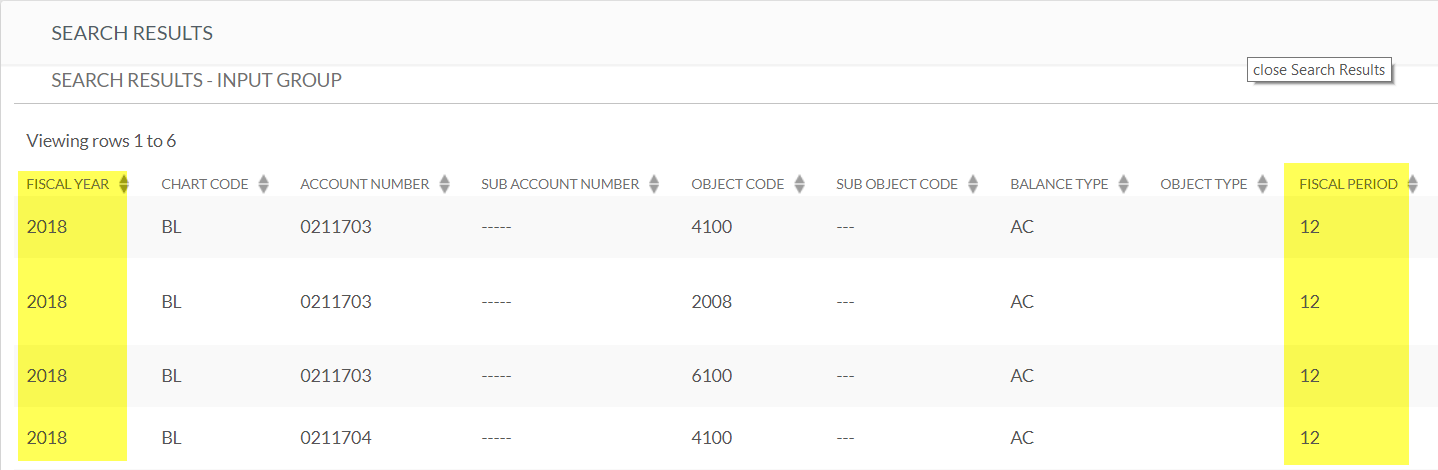Click Sub Object Code sort arrows
1438x470 pixels.
973,184
